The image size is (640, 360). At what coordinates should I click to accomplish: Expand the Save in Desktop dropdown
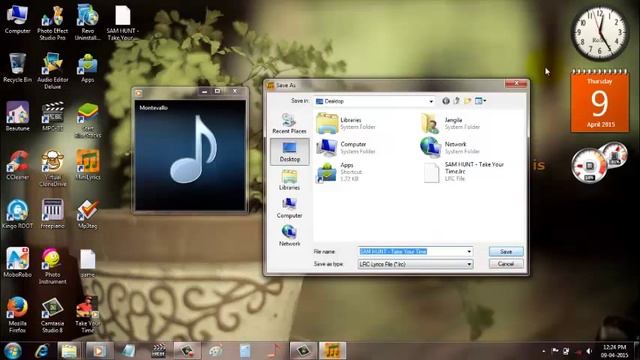point(431,101)
